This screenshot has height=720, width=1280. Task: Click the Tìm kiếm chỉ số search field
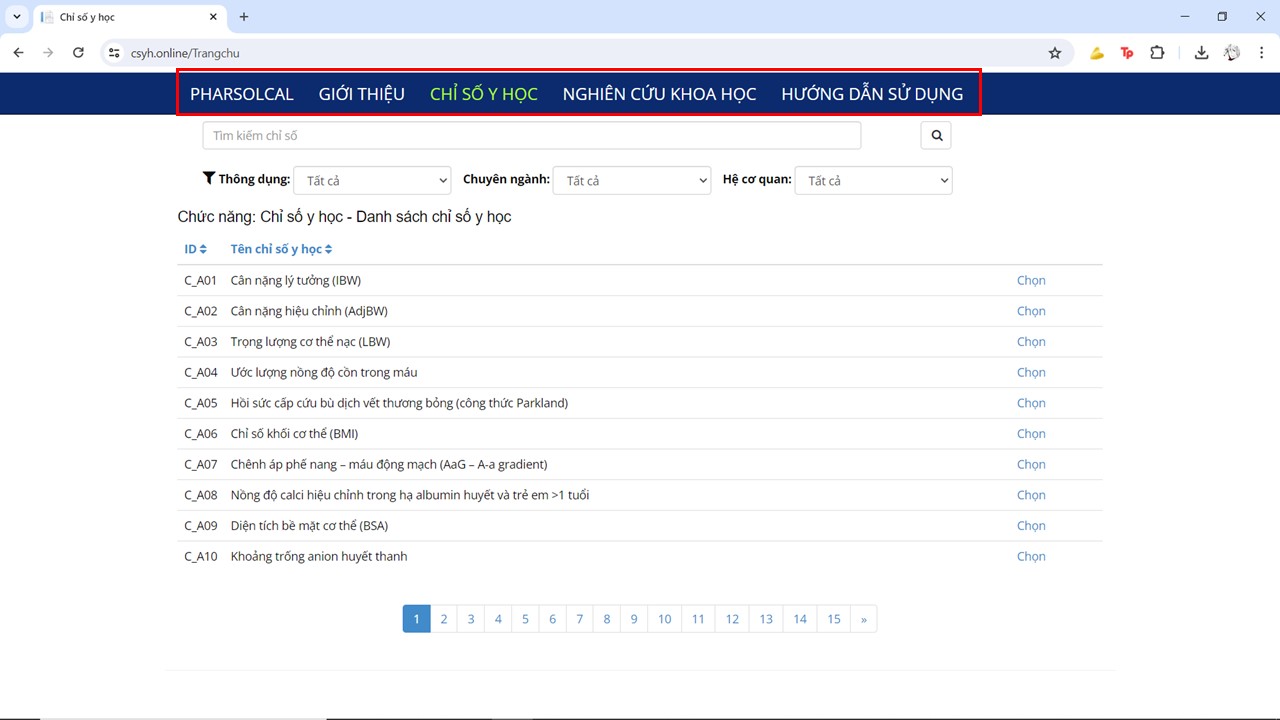point(531,135)
